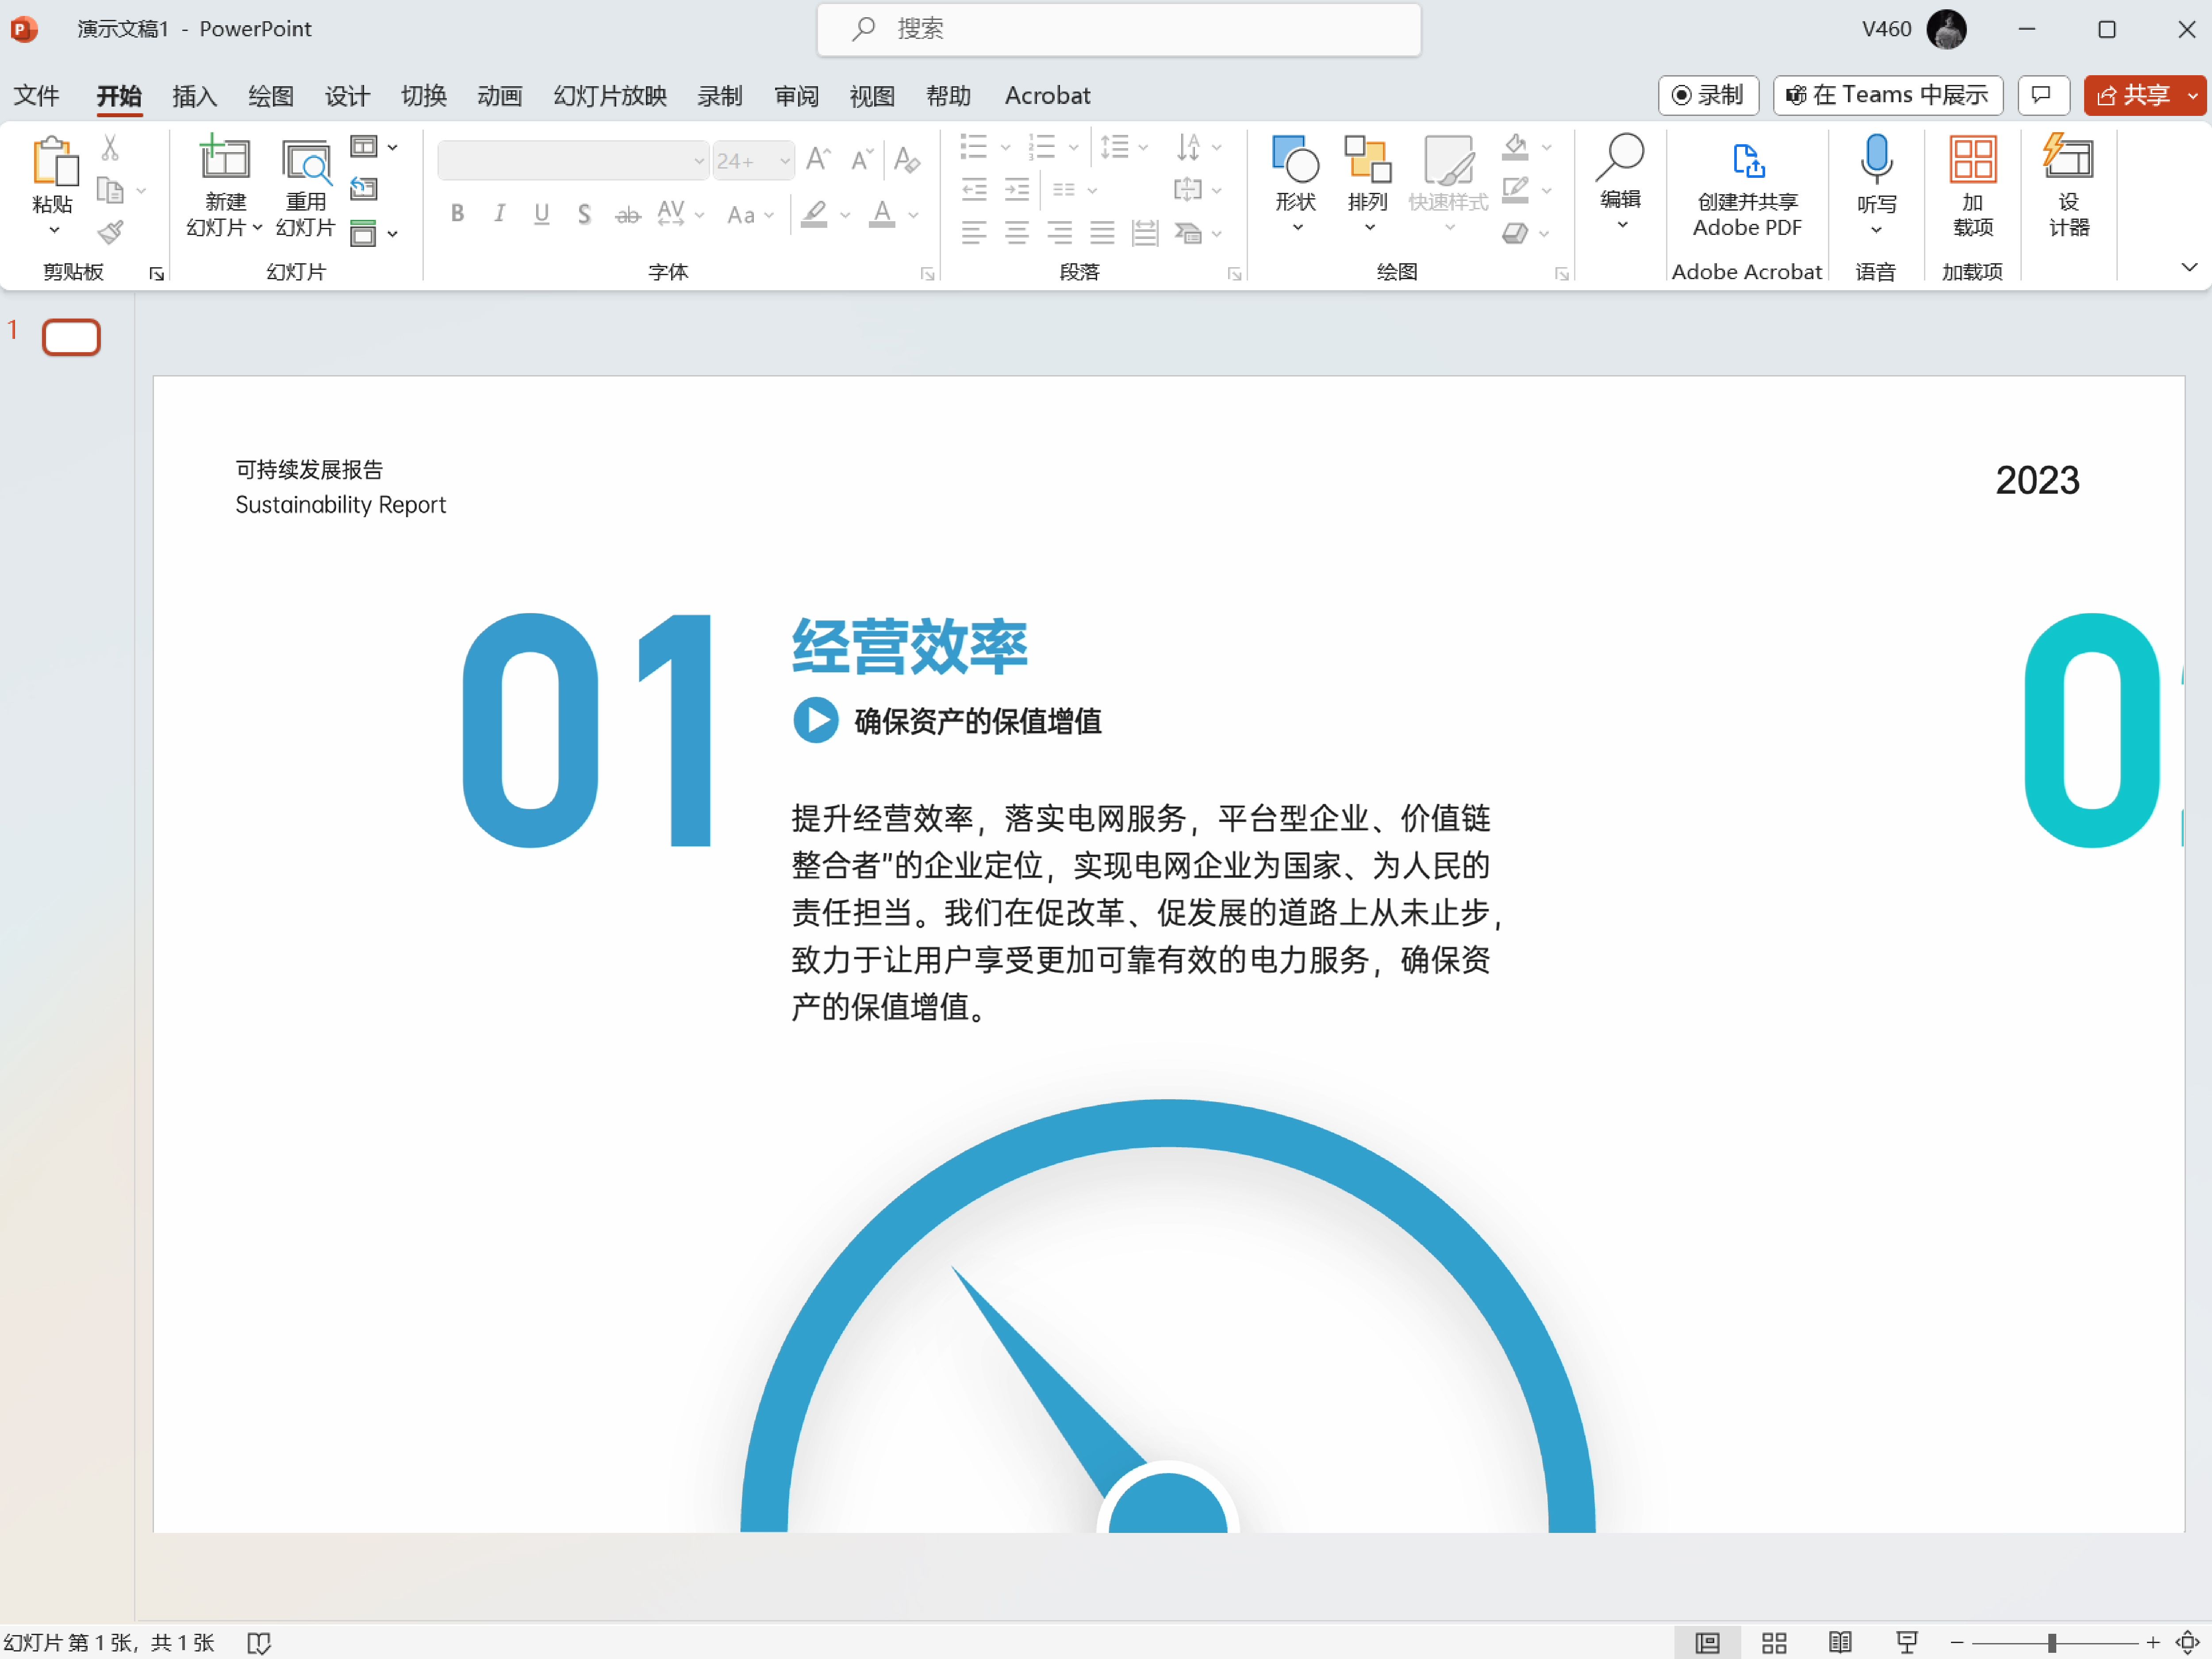Toggle bold formatting on selected text

tap(457, 213)
